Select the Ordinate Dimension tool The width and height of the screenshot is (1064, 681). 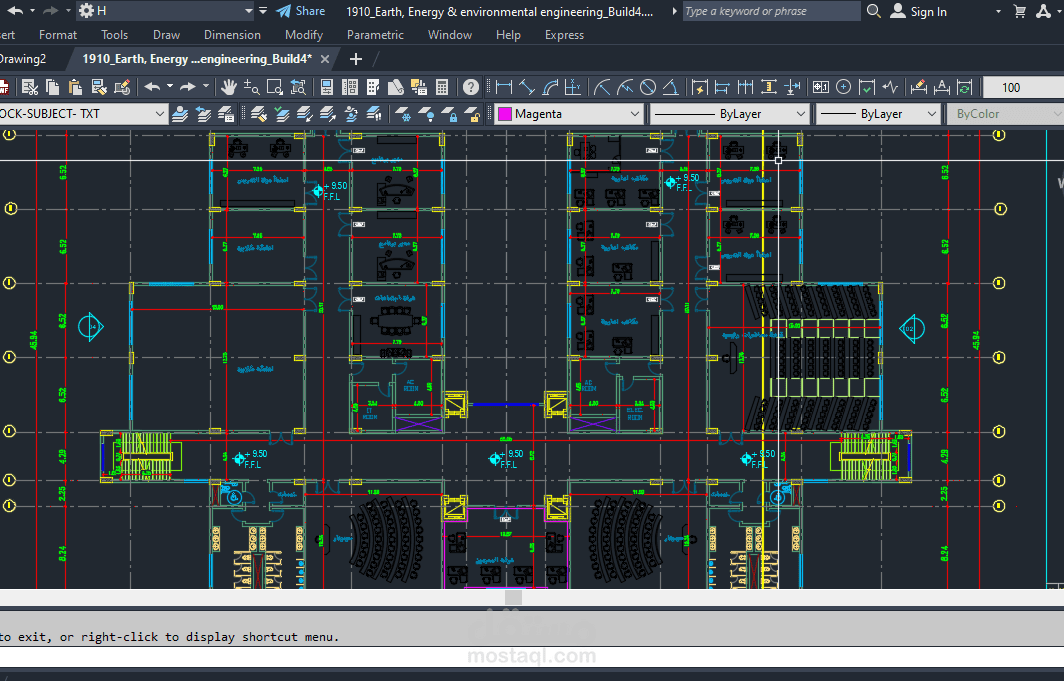click(573, 87)
